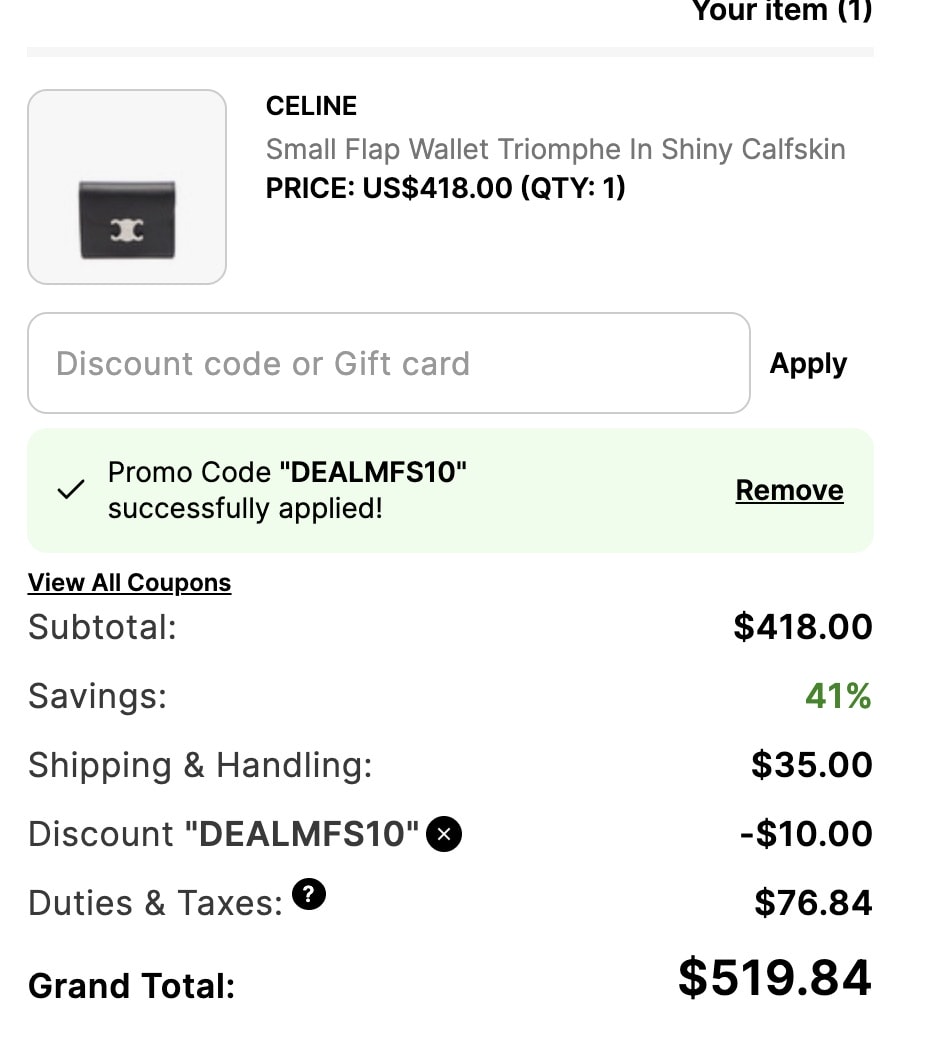This screenshot has height=1054, width=932.
Task: Open the Small Flap Wallet Triomphe title
Action: [x=555, y=149]
